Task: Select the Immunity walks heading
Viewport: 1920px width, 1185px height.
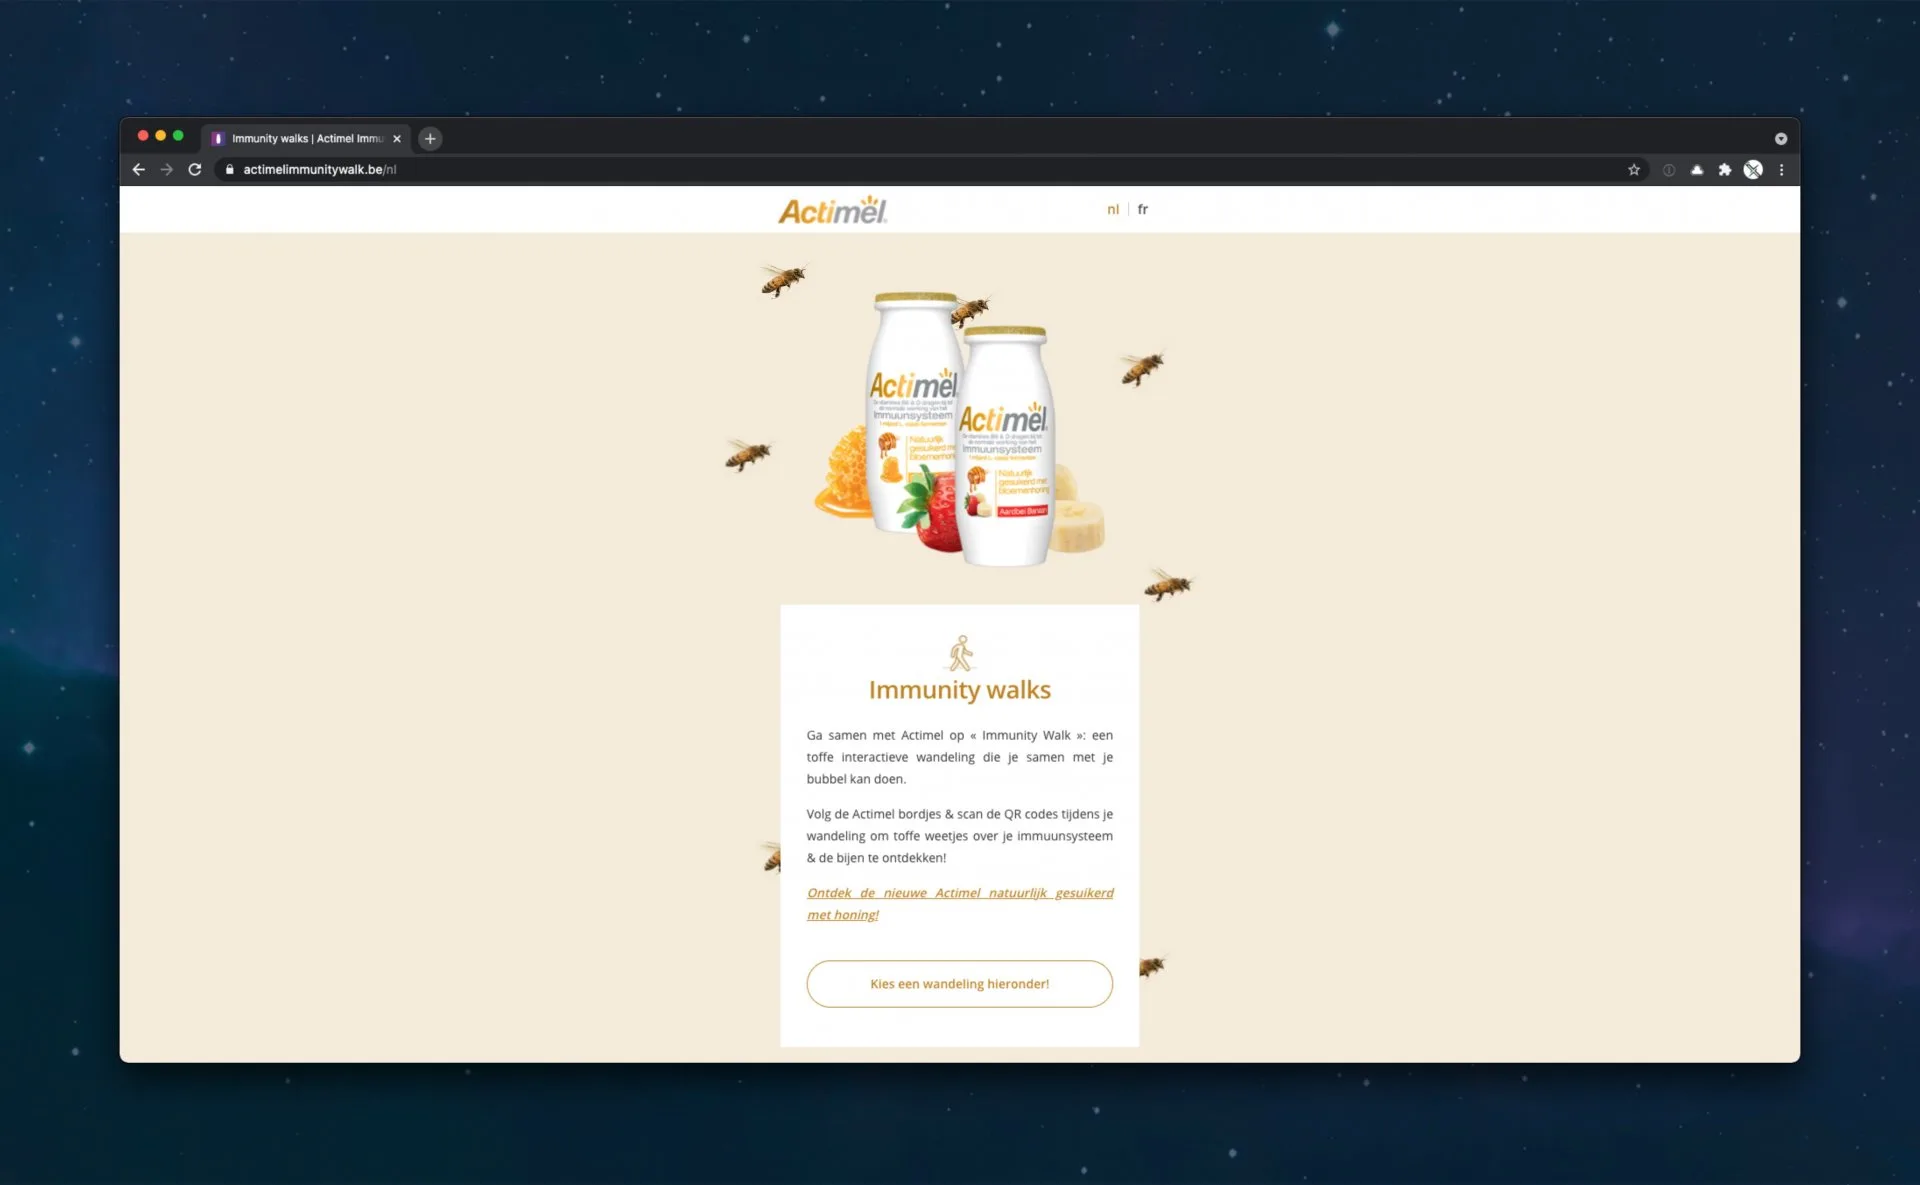Action: click(x=960, y=690)
